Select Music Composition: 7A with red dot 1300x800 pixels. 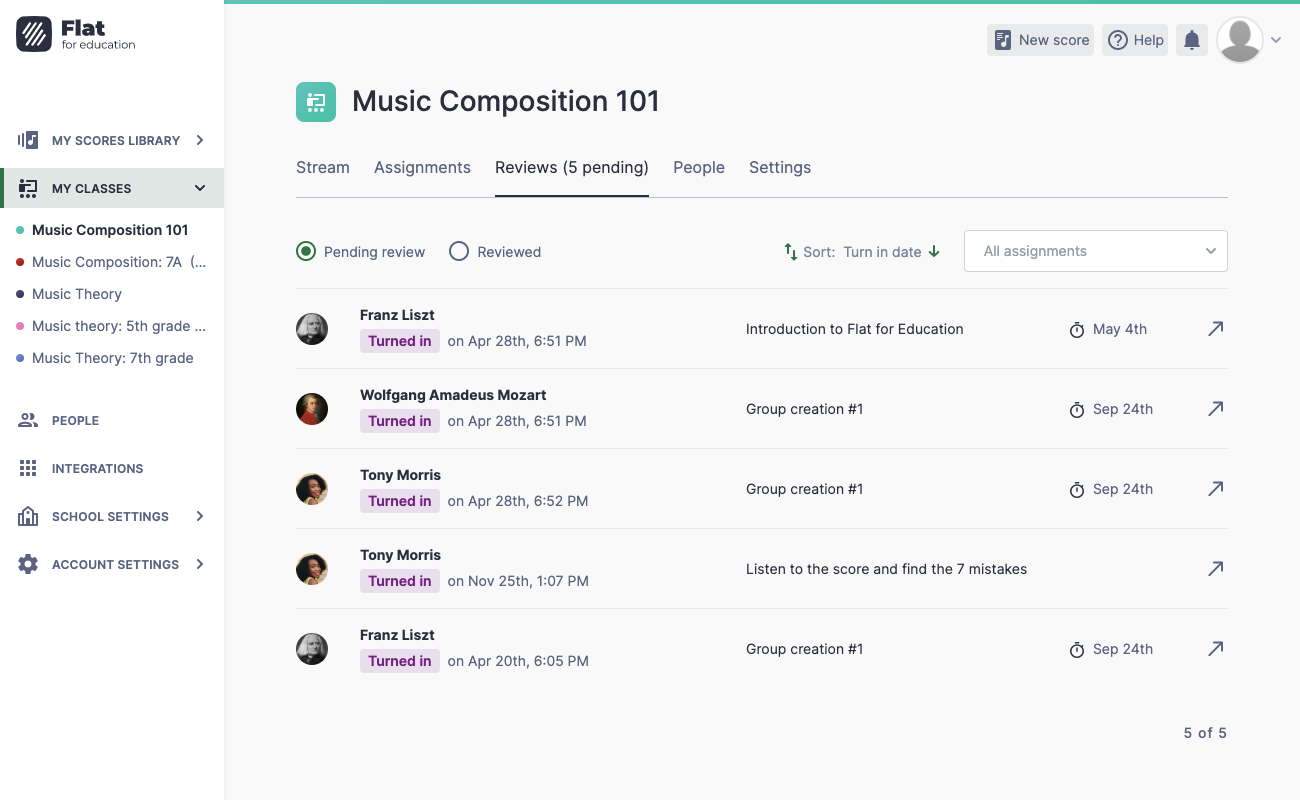(x=118, y=262)
